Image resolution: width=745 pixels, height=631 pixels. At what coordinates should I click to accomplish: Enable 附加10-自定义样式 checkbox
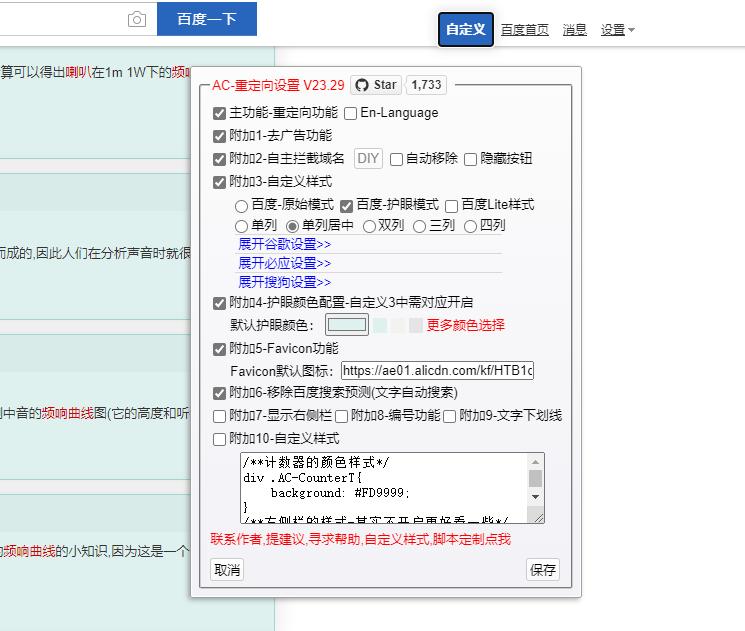pyautogui.click(x=219, y=440)
